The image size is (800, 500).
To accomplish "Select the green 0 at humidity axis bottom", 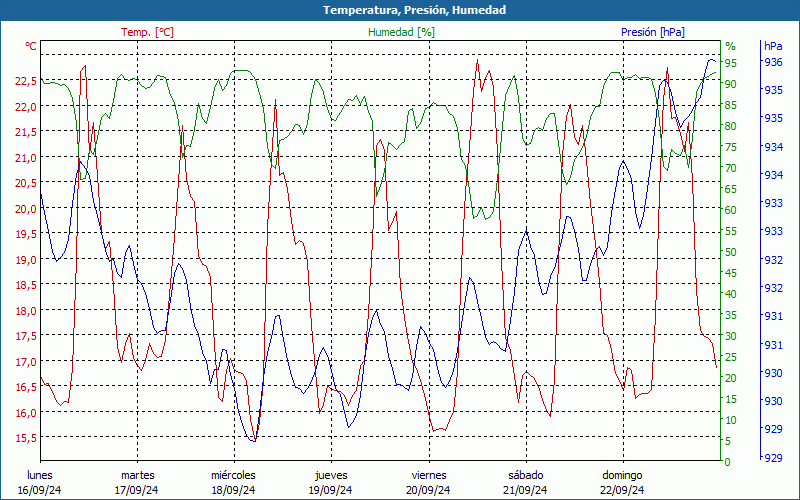I will pos(728,462).
